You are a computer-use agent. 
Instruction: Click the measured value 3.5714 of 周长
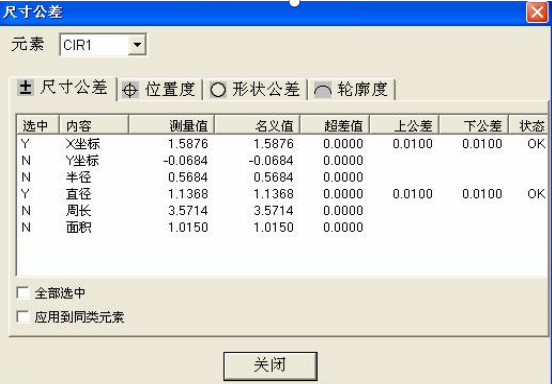[x=188, y=211]
